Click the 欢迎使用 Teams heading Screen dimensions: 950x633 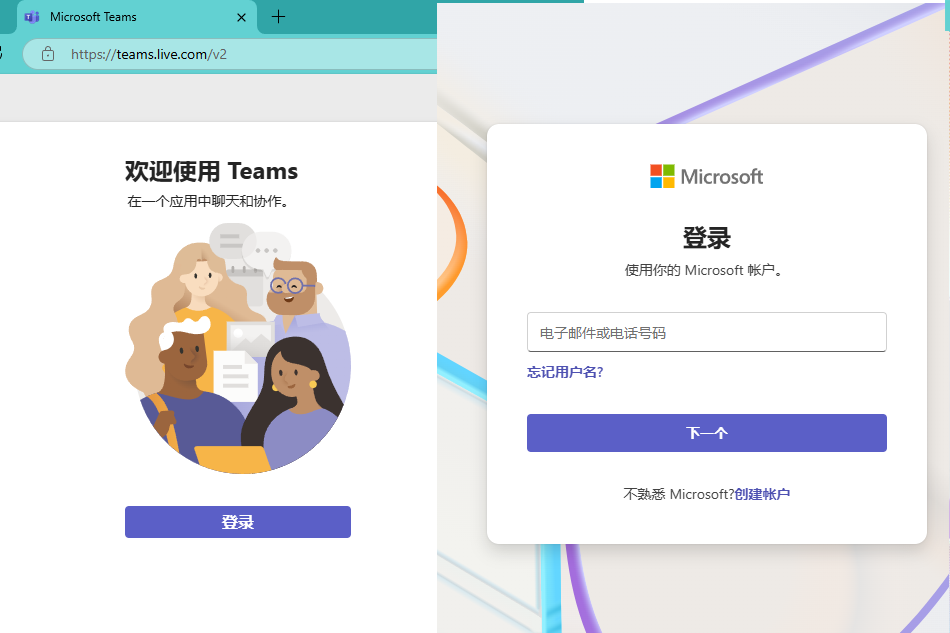pyautogui.click(x=211, y=171)
